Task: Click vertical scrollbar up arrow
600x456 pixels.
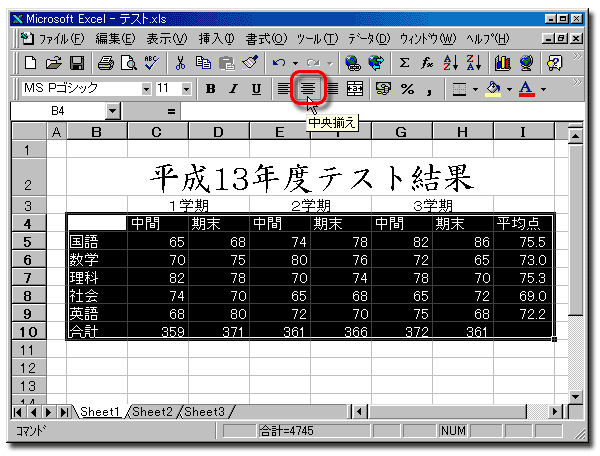Action: click(575, 135)
